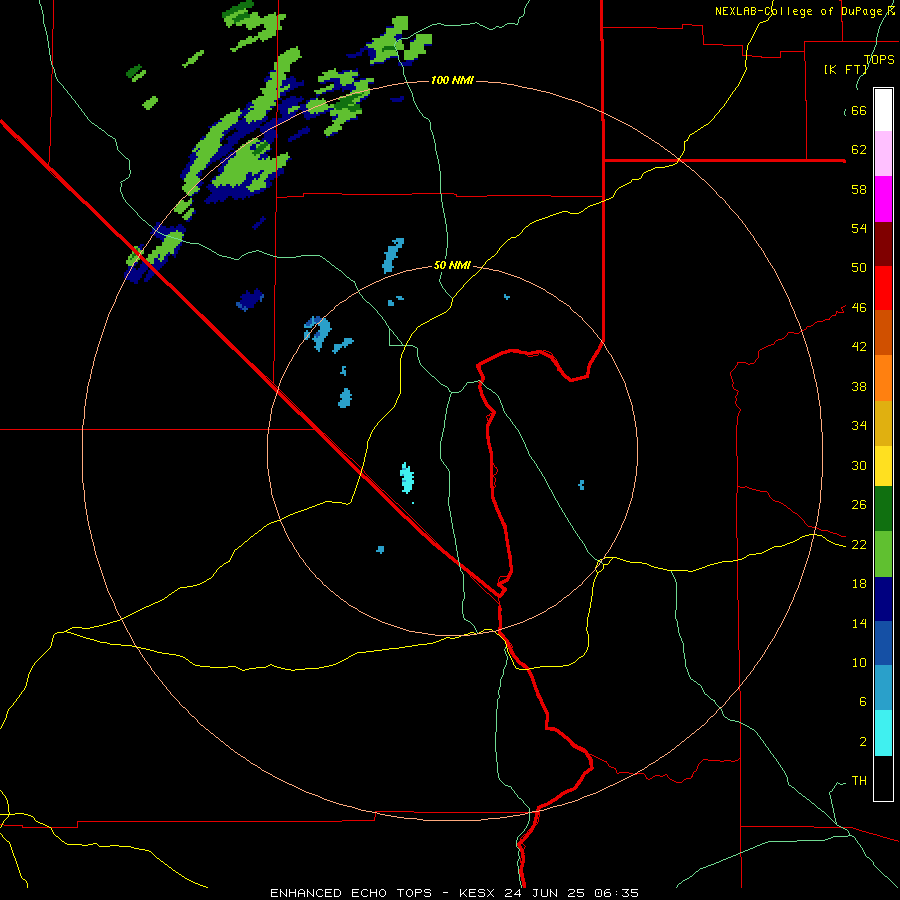Click the dark orange 46 legend swatch
Image resolution: width=900 pixels, height=900 pixels.
click(x=883, y=333)
